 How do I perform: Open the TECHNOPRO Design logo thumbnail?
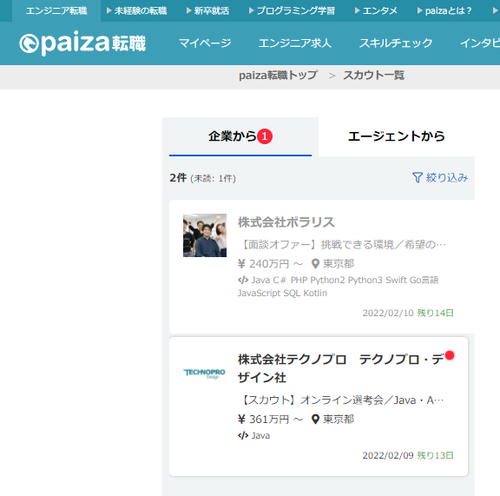205,373
